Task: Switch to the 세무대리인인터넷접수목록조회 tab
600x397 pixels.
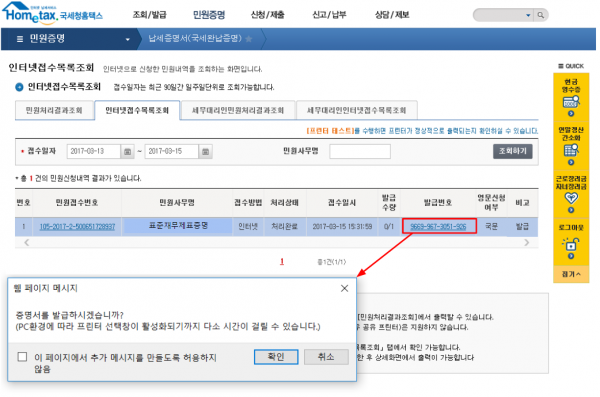Action: [x=357, y=110]
